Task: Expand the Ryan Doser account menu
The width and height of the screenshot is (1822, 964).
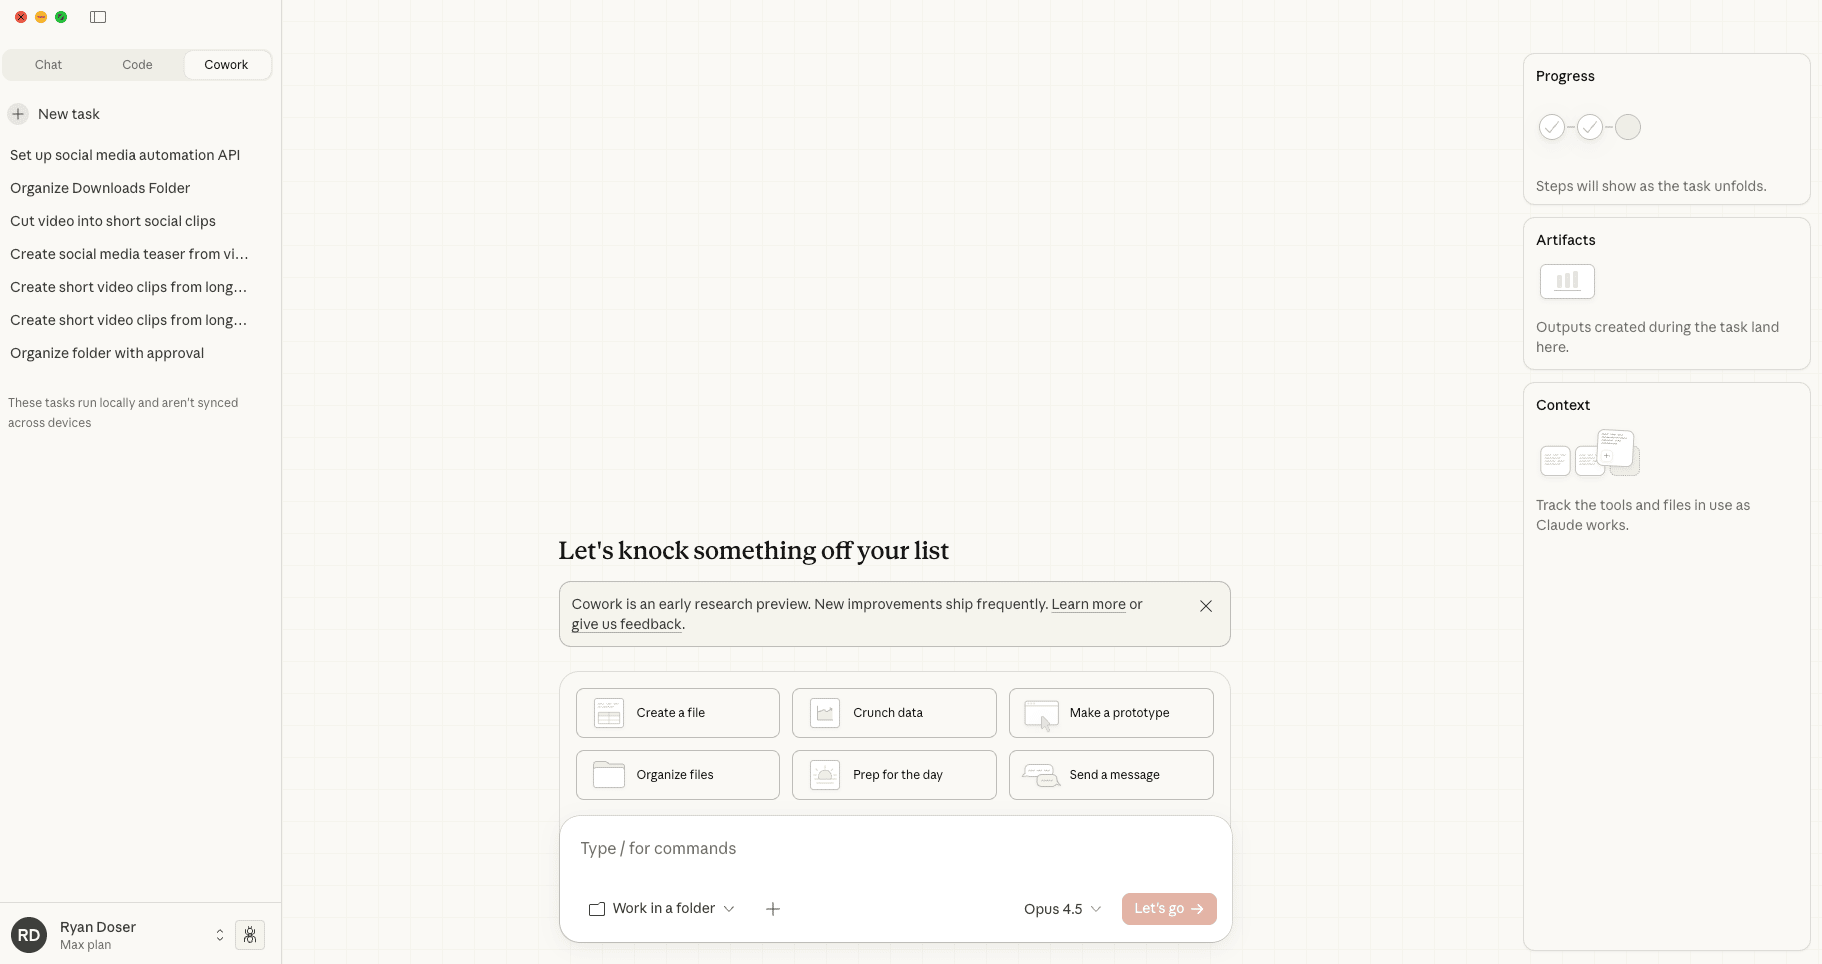Action: click(x=219, y=935)
